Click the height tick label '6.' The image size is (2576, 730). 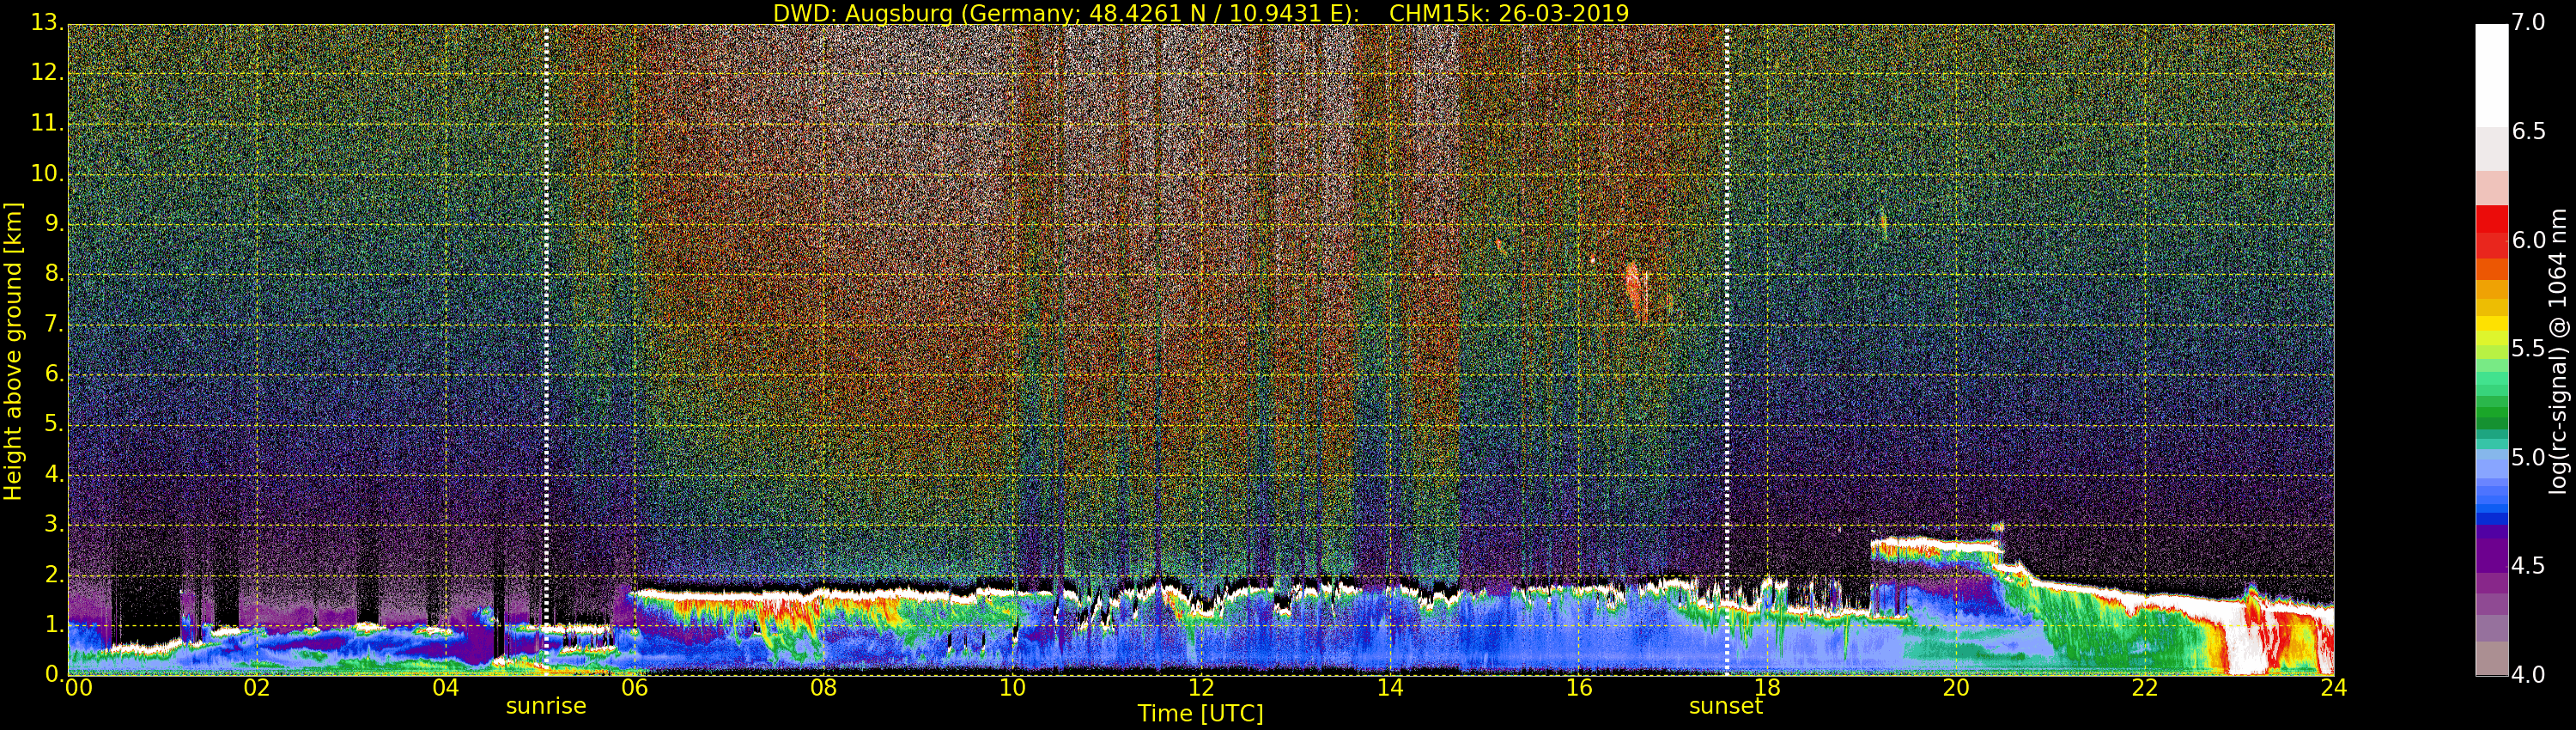point(54,373)
